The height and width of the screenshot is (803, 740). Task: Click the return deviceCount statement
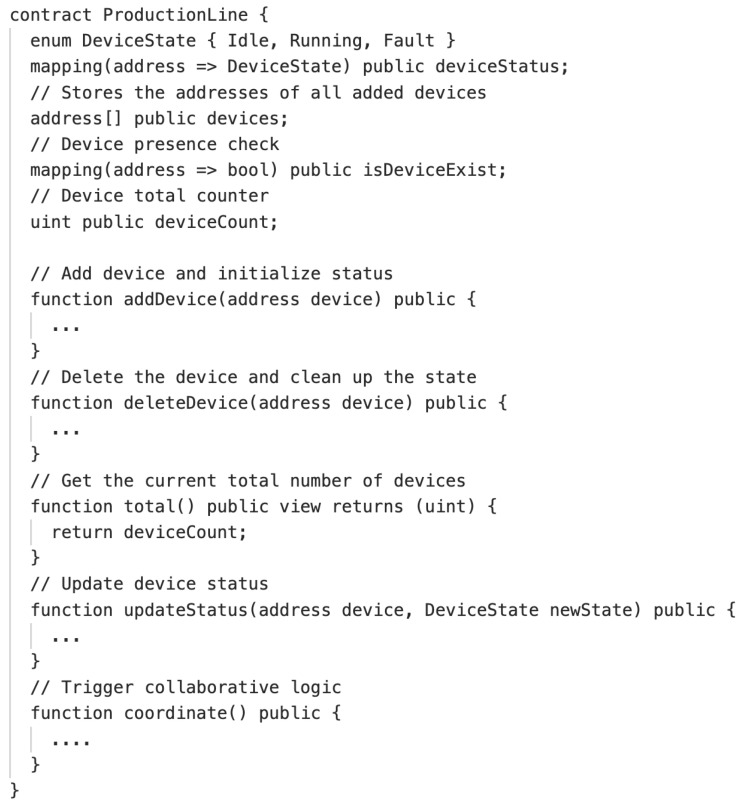pyautogui.click(x=149, y=533)
